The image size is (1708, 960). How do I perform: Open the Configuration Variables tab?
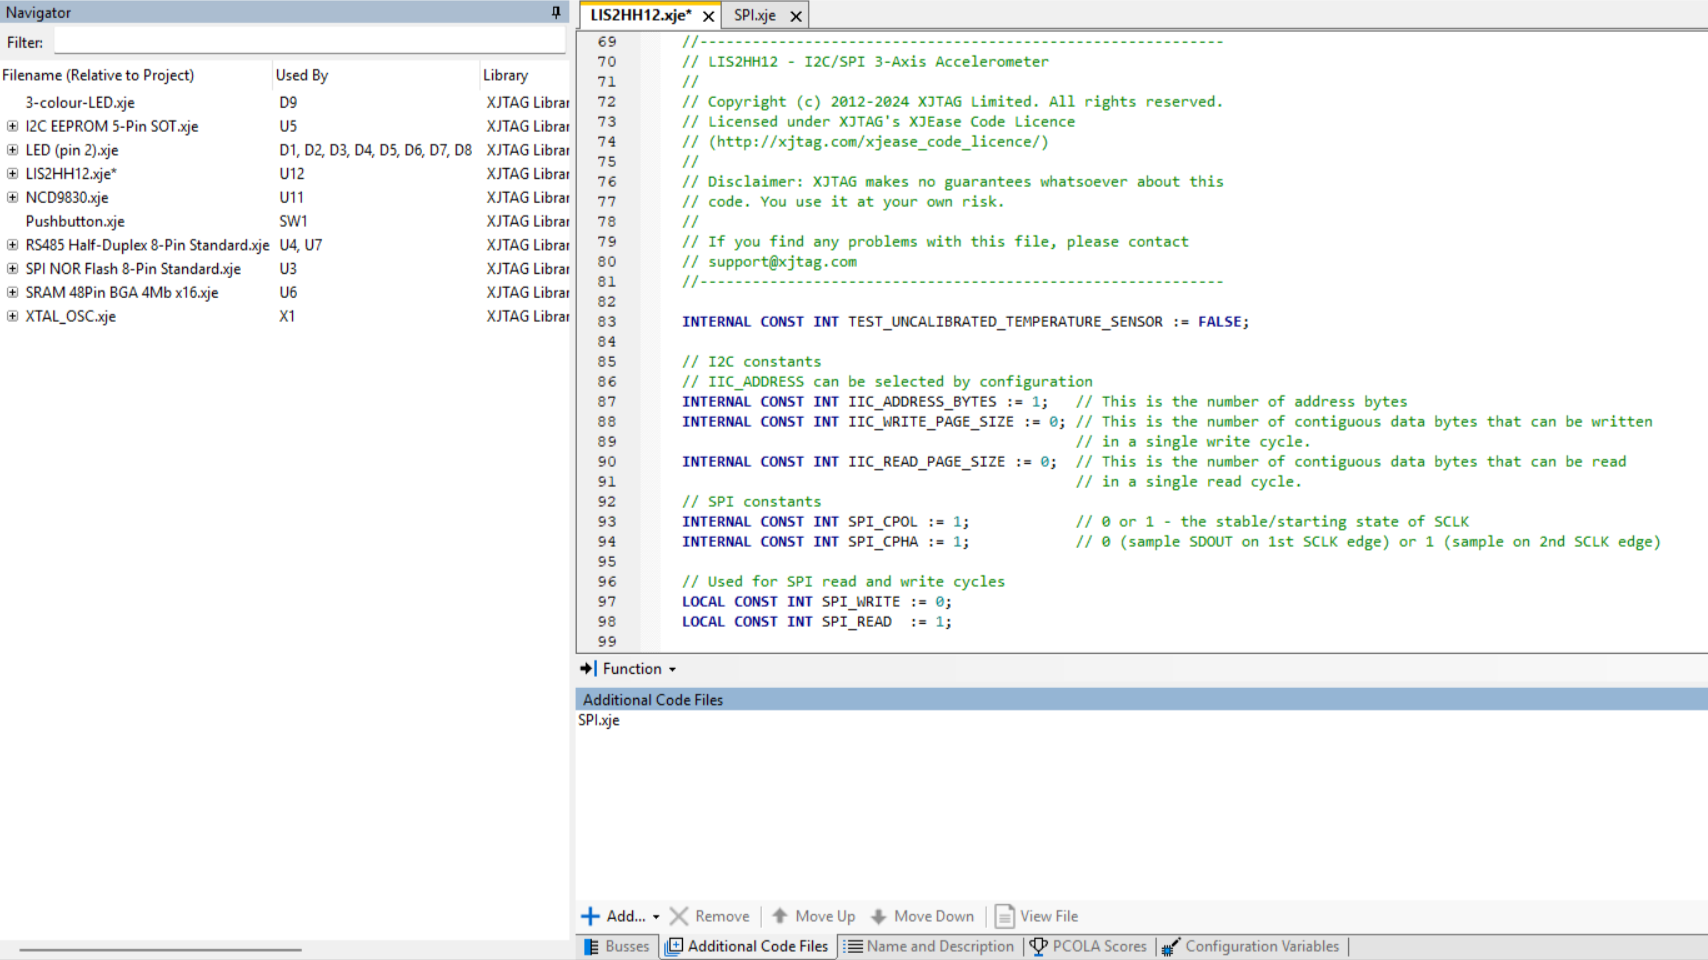(1251, 946)
